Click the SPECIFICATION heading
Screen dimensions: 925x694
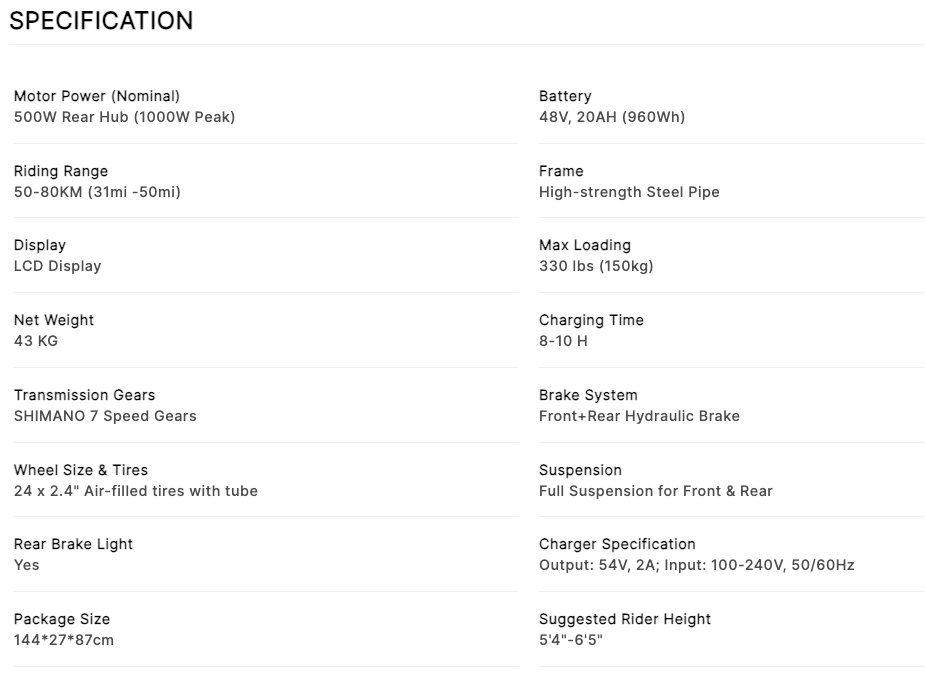[101, 21]
